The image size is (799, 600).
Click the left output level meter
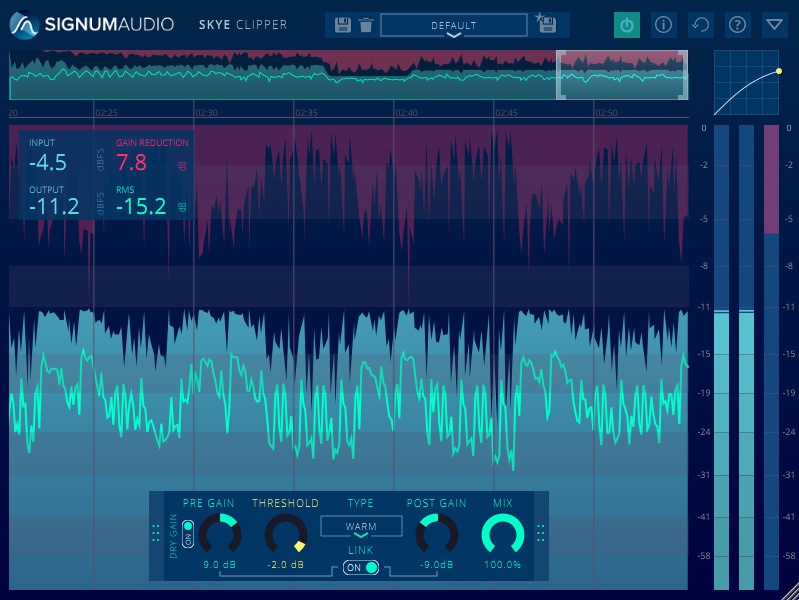coord(722,357)
